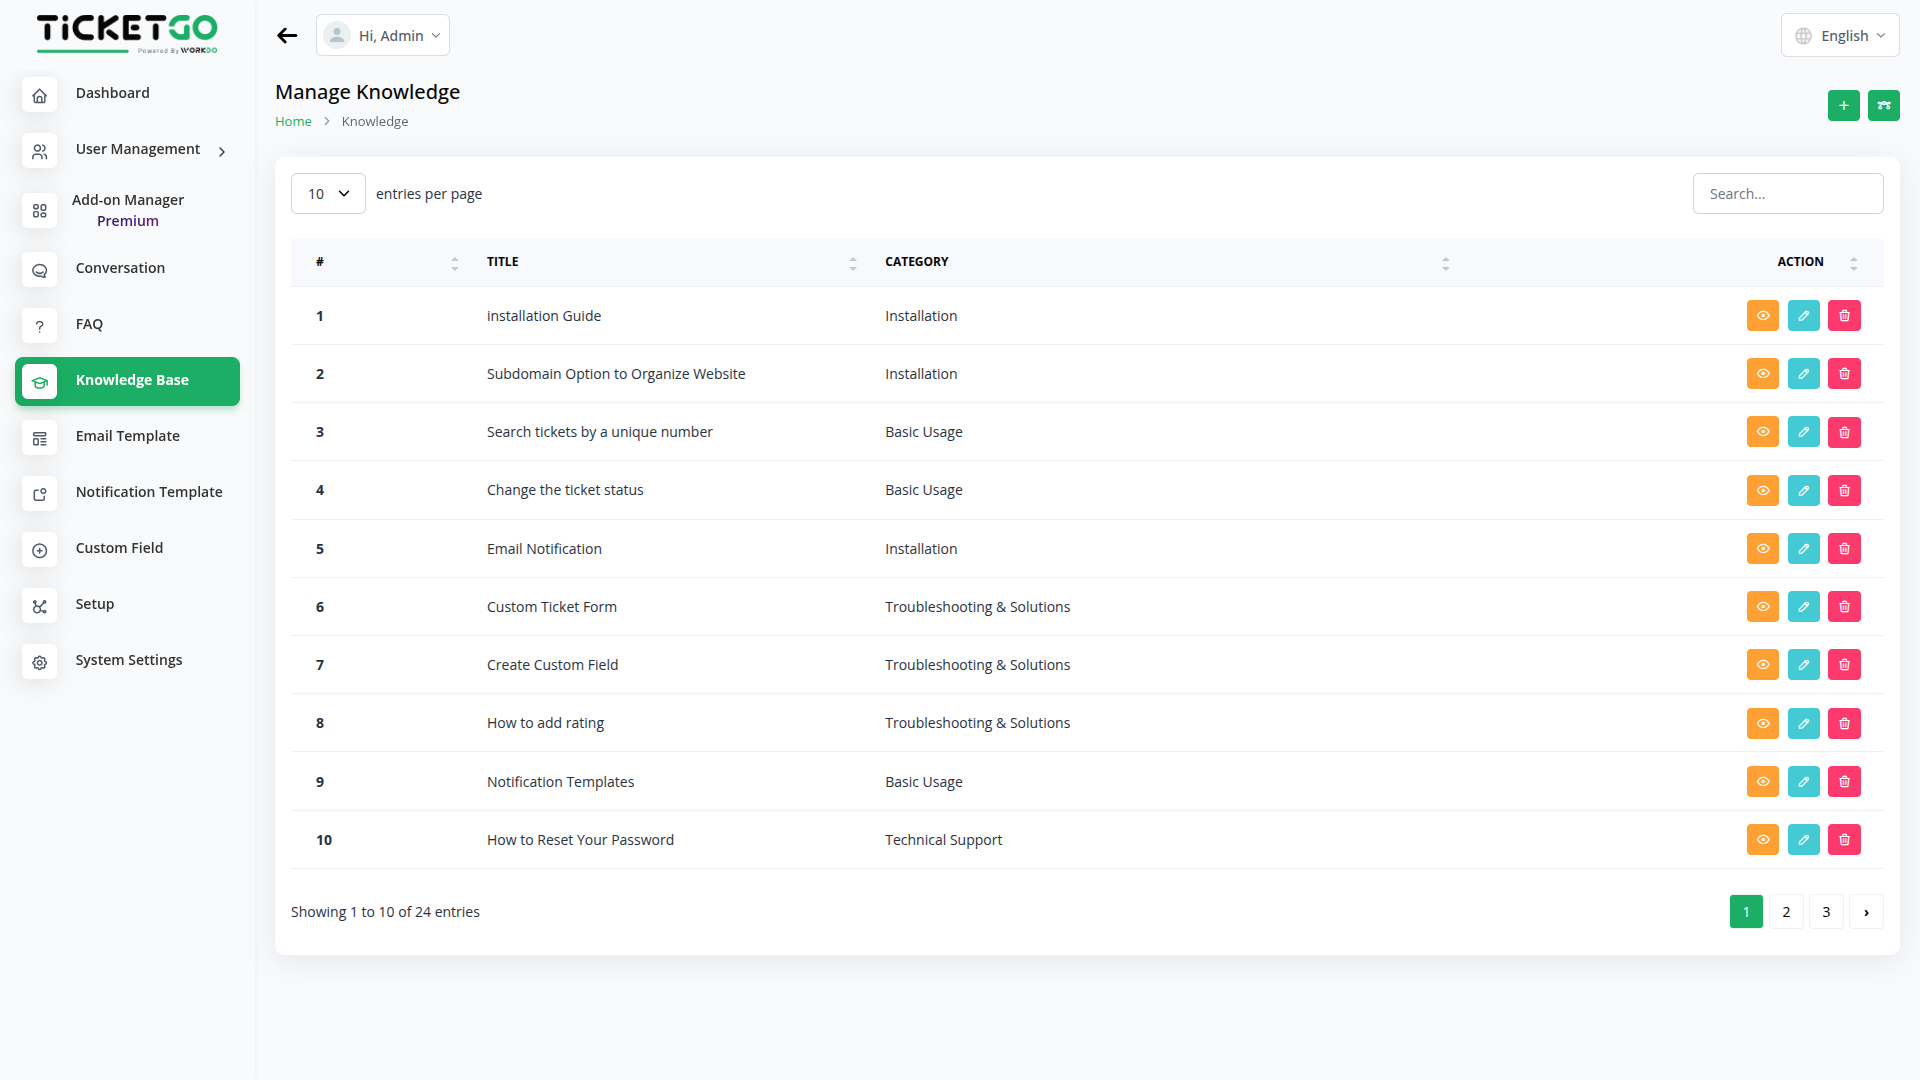
Task: Click the green knowledge category icon button
Action: click(1883, 105)
